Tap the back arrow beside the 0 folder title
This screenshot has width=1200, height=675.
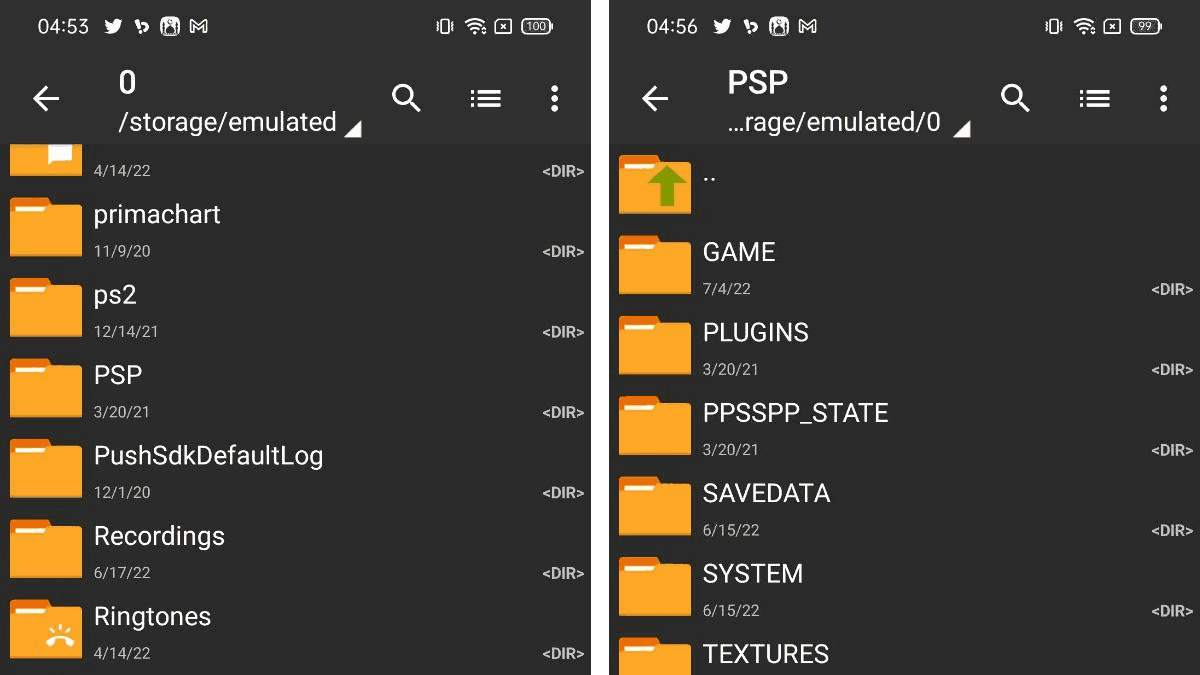click(x=46, y=98)
